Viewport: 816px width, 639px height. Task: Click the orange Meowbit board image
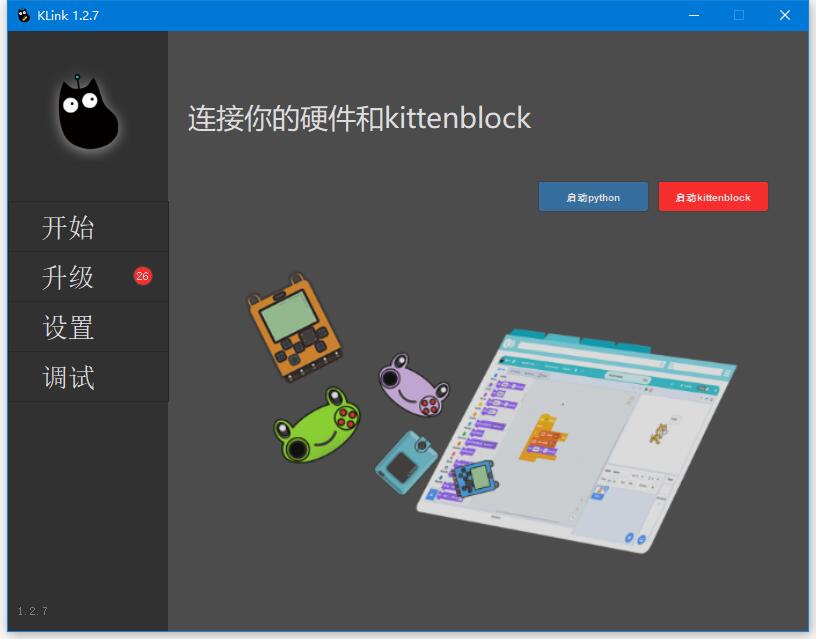point(294,327)
